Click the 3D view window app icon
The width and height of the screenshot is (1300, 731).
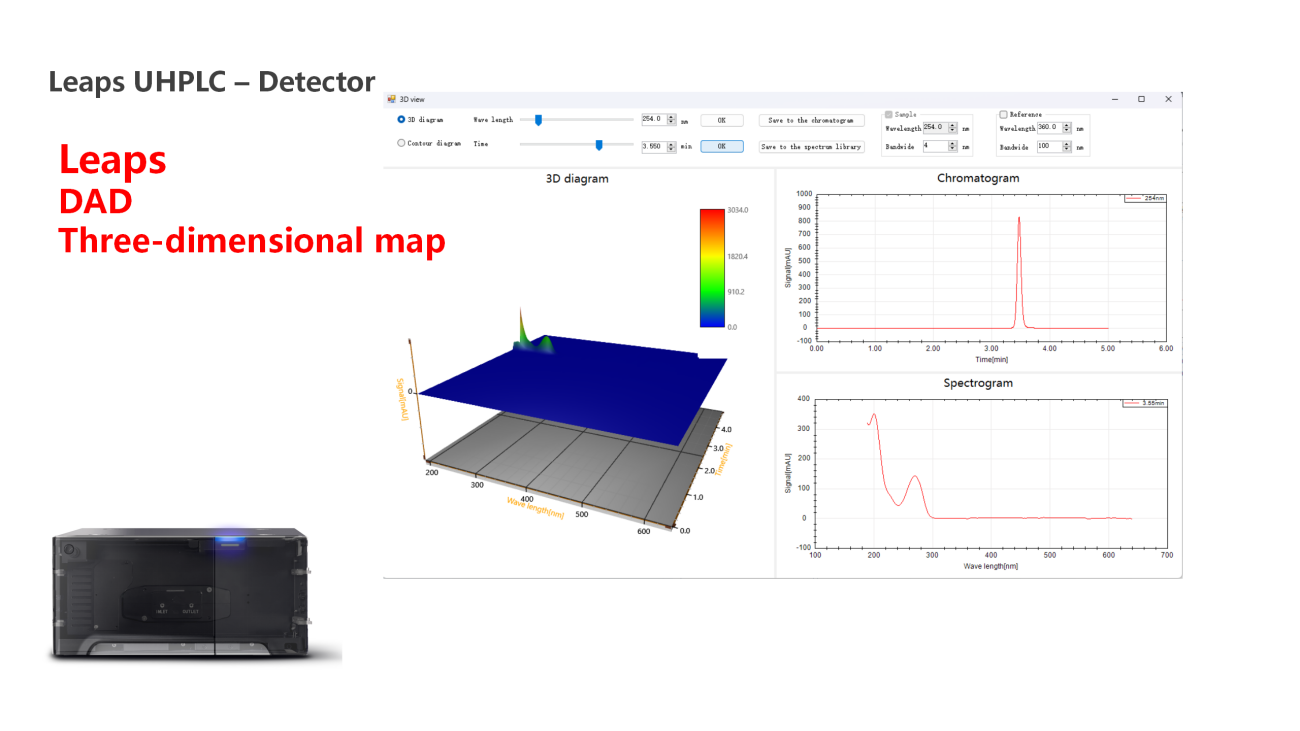click(391, 99)
